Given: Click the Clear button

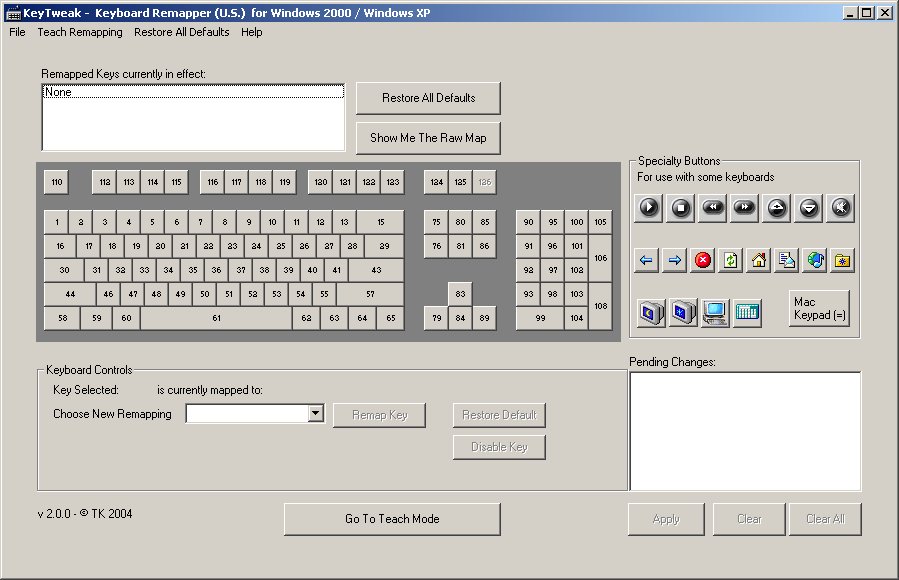Looking at the screenshot, I should pos(749,519).
